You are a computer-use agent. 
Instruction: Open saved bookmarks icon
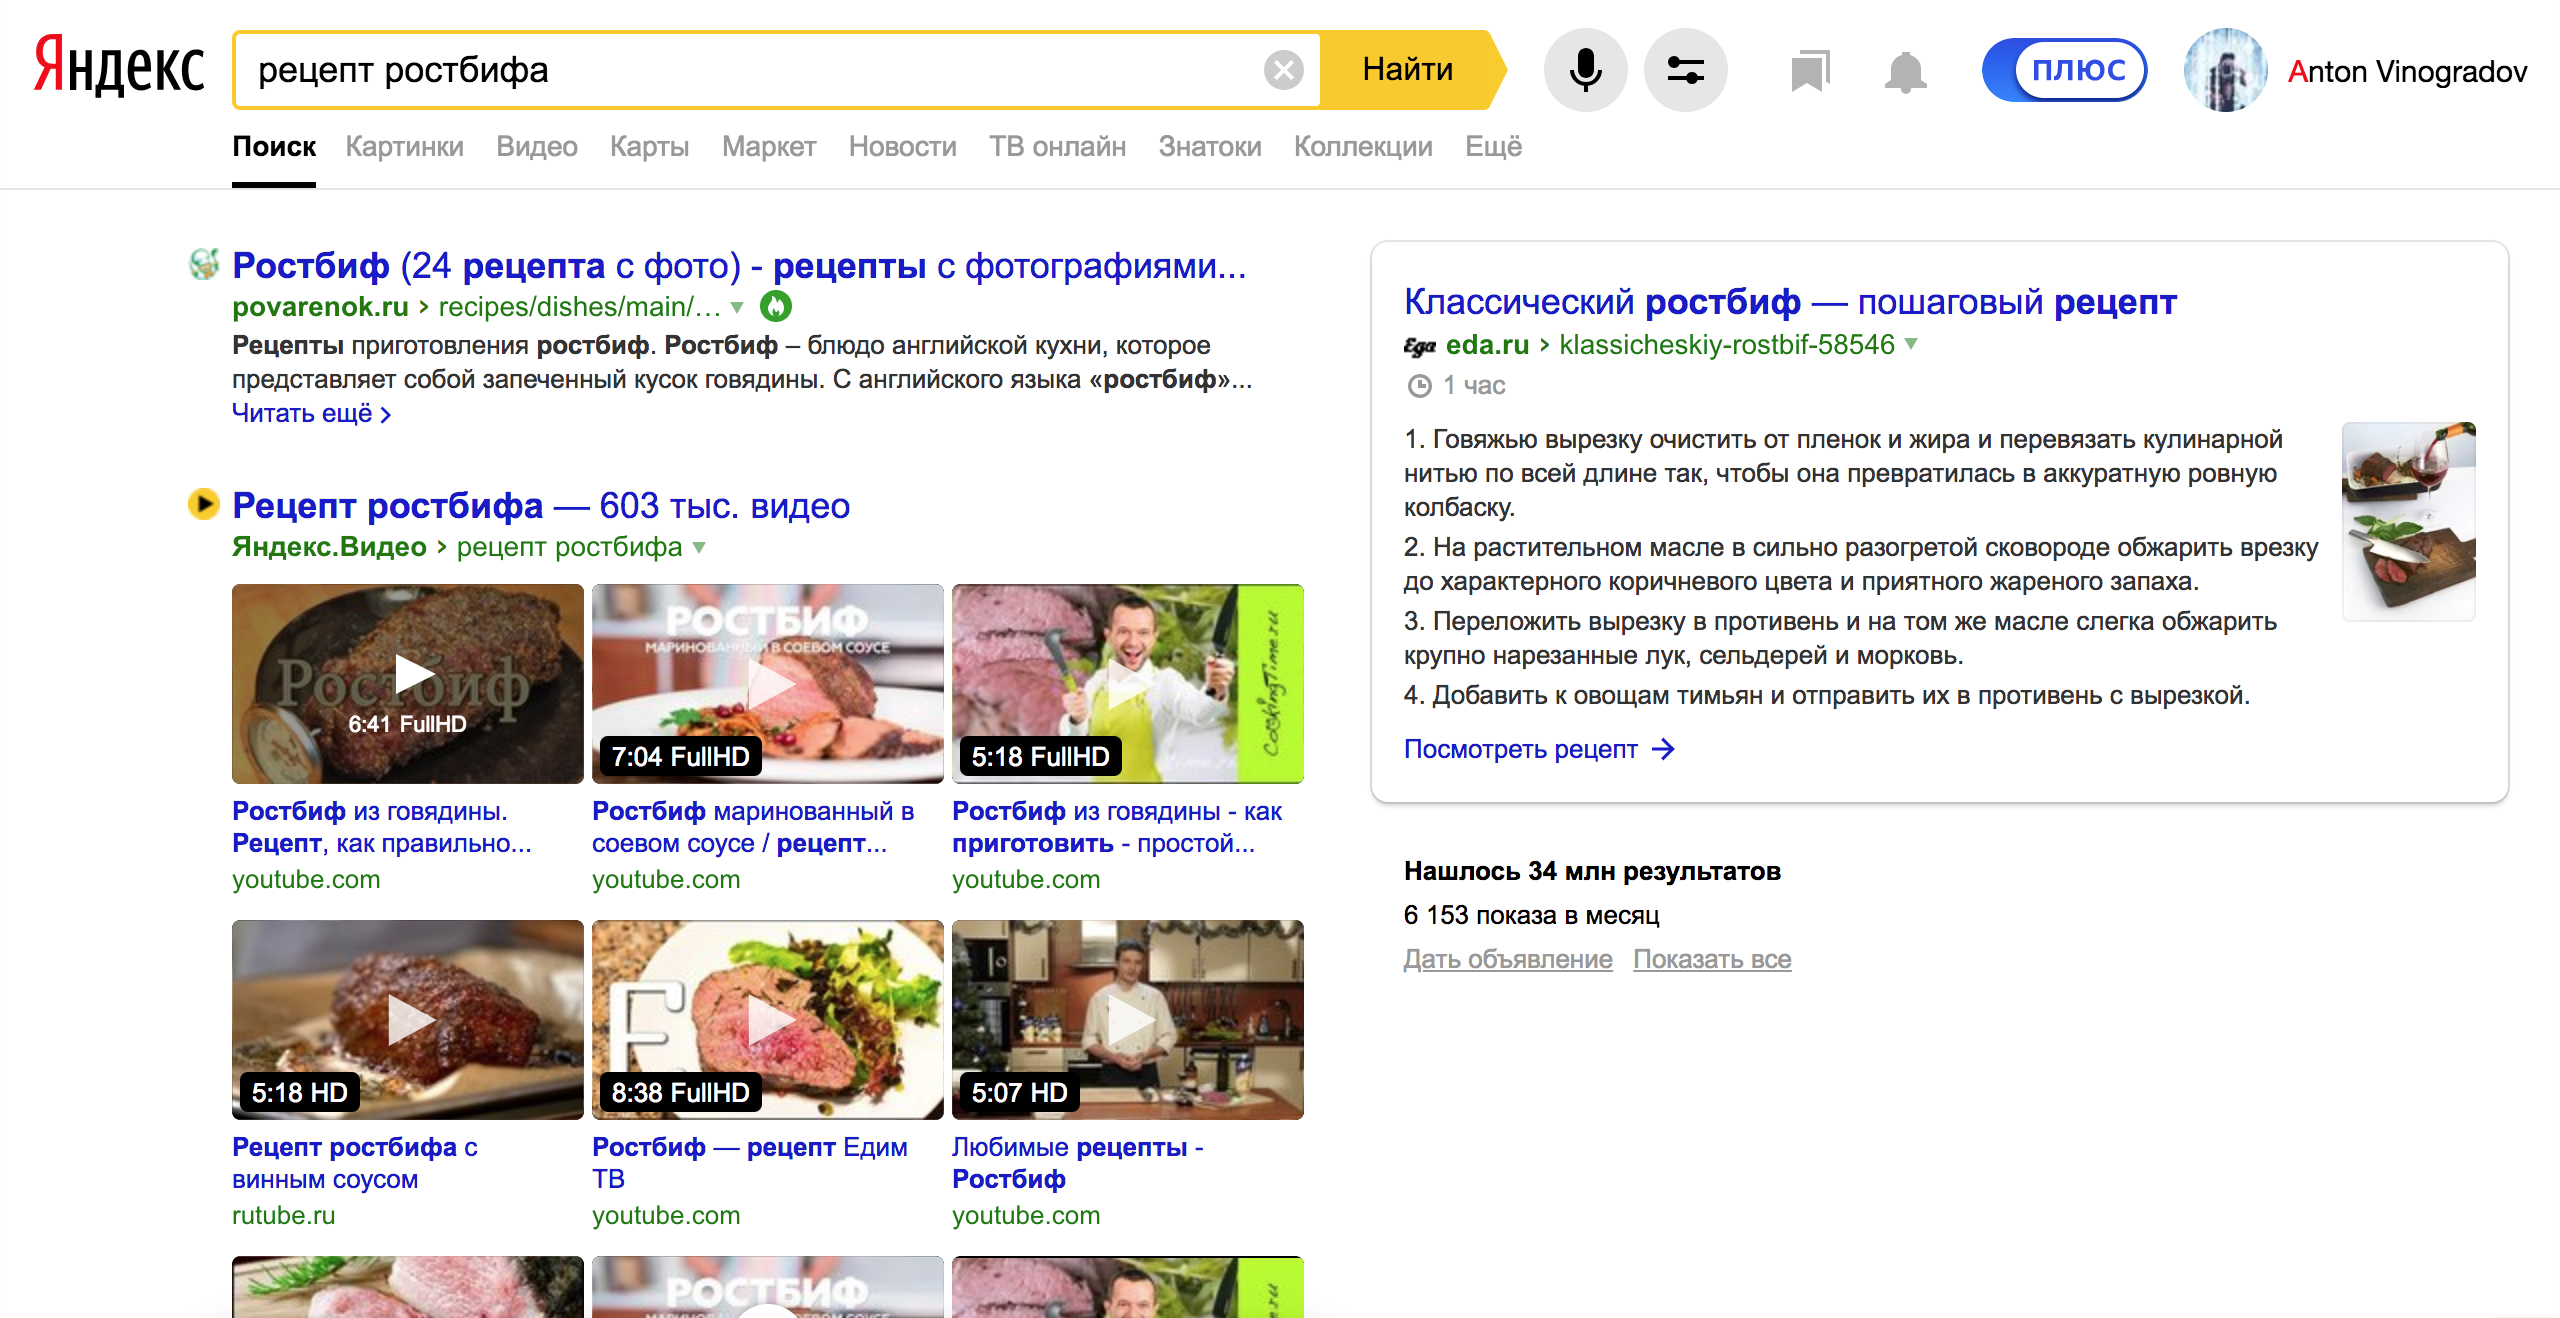[1809, 71]
